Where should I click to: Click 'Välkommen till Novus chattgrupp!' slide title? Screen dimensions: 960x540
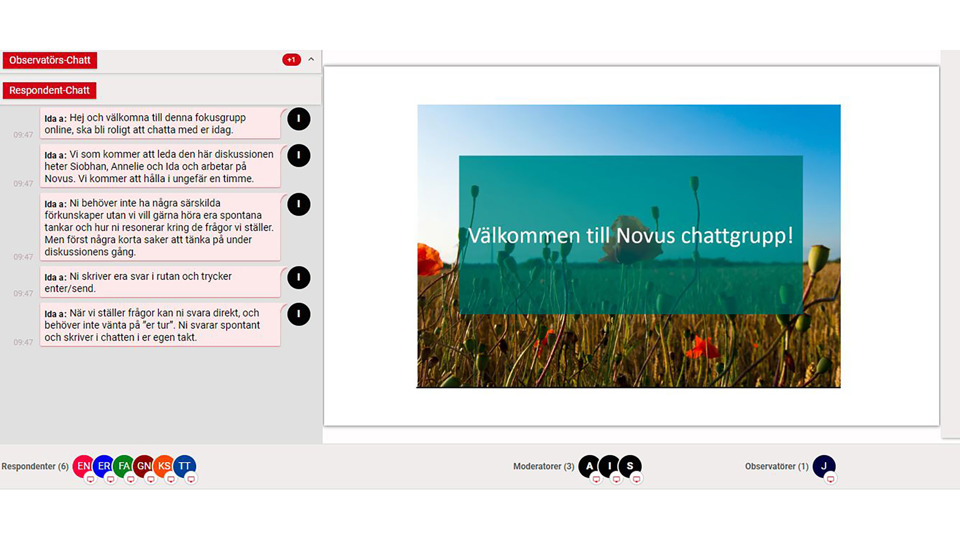point(631,235)
